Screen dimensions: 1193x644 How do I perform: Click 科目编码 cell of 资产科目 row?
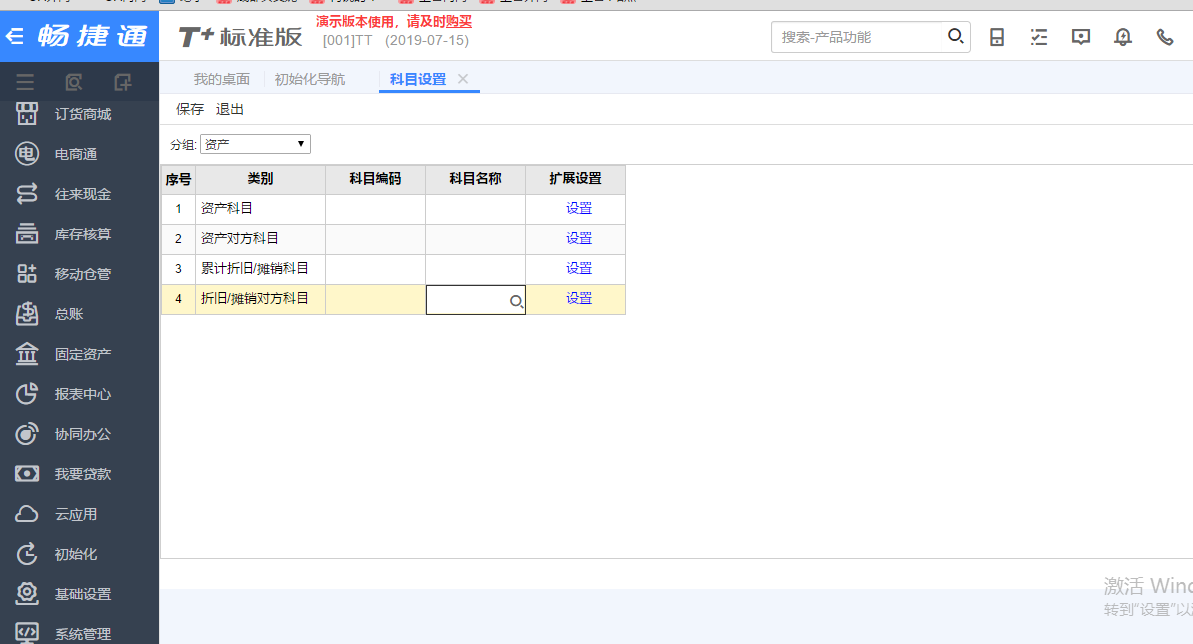(375, 209)
